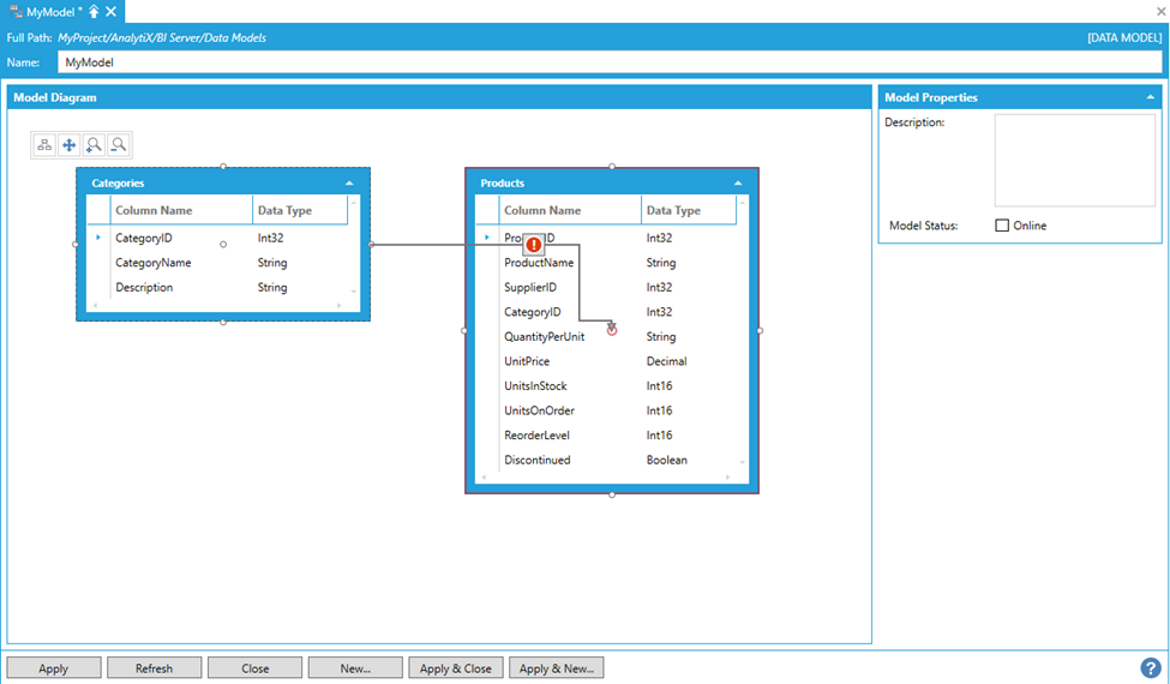The width and height of the screenshot is (1170, 684).
Task: Close the MyModel tab
Action: coord(111,11)
